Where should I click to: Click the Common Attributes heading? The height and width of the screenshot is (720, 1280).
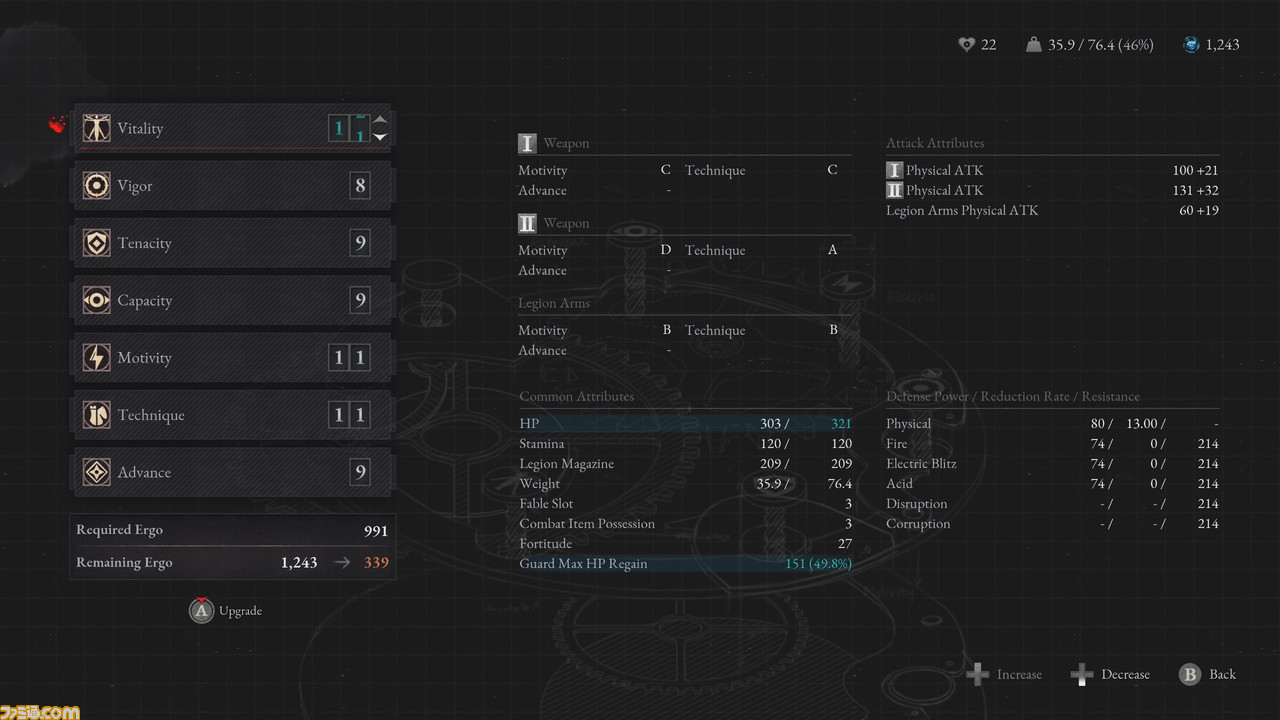pos(577,397)
